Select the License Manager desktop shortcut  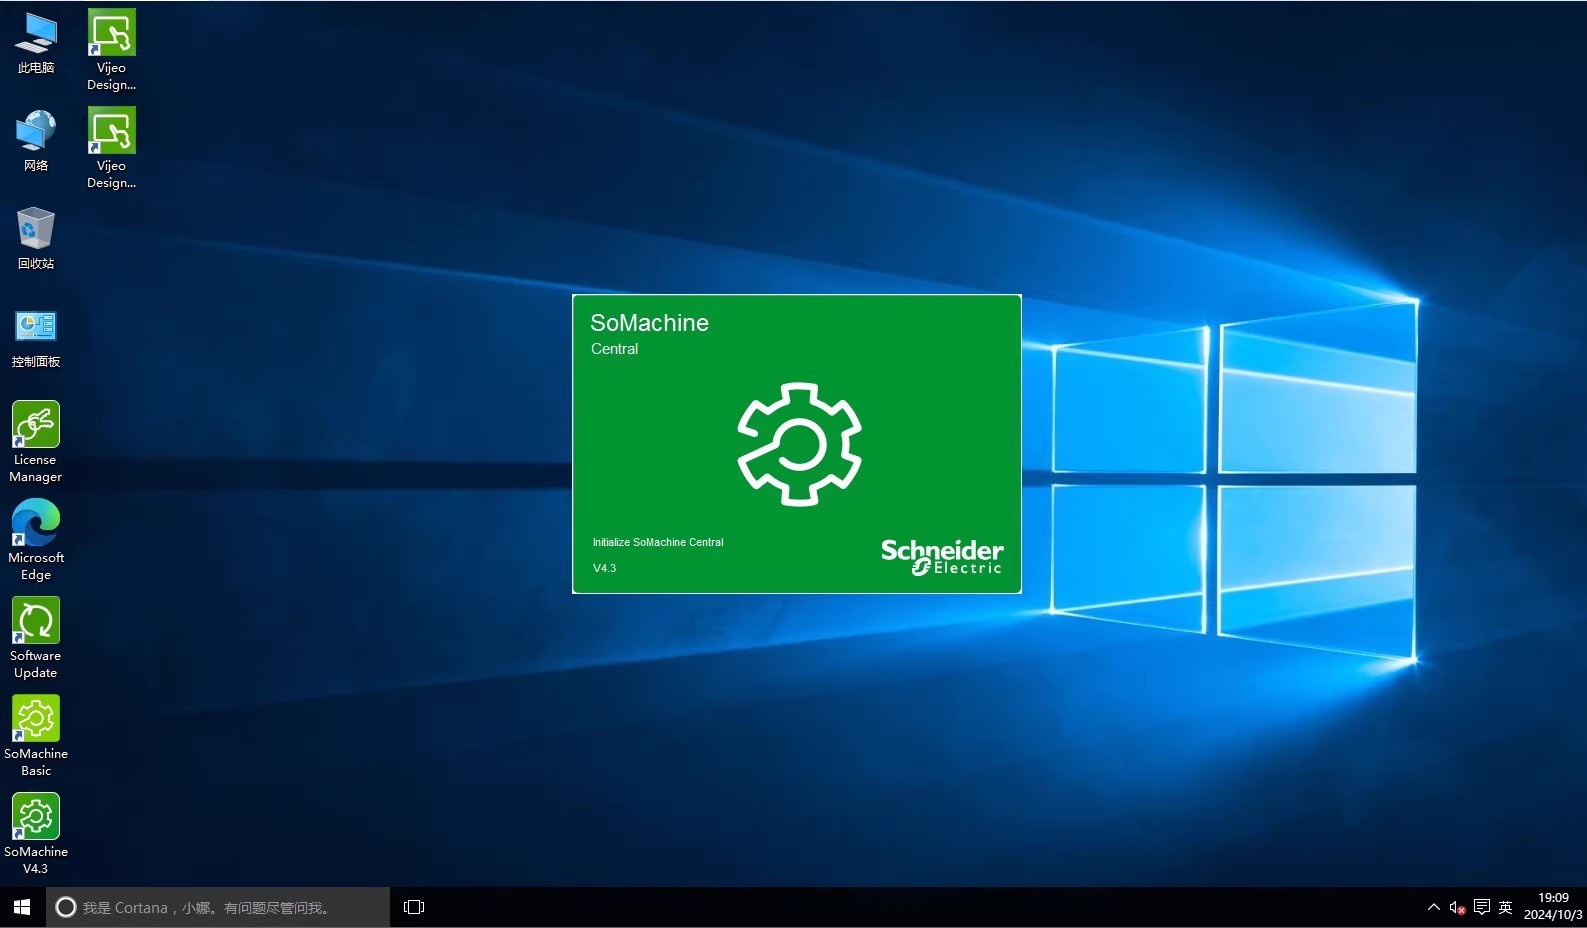tap(36, 442)
